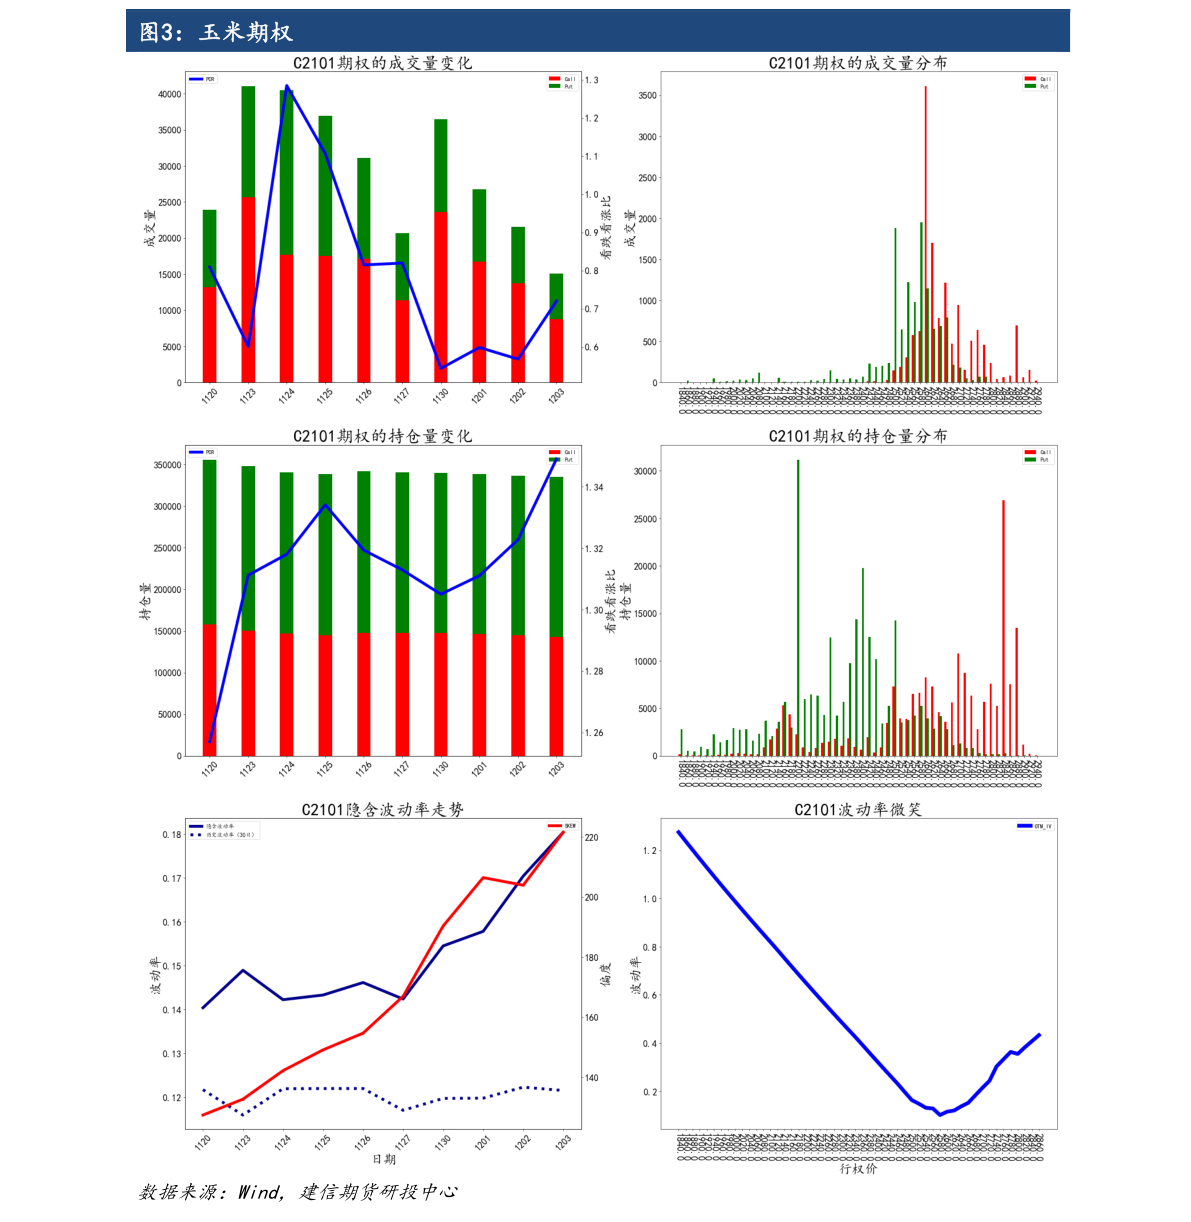Click the green Put swatch in 成交量分布 legend
The width and height of the screenshot is (1191, 1222).
tap(1030, 86)
